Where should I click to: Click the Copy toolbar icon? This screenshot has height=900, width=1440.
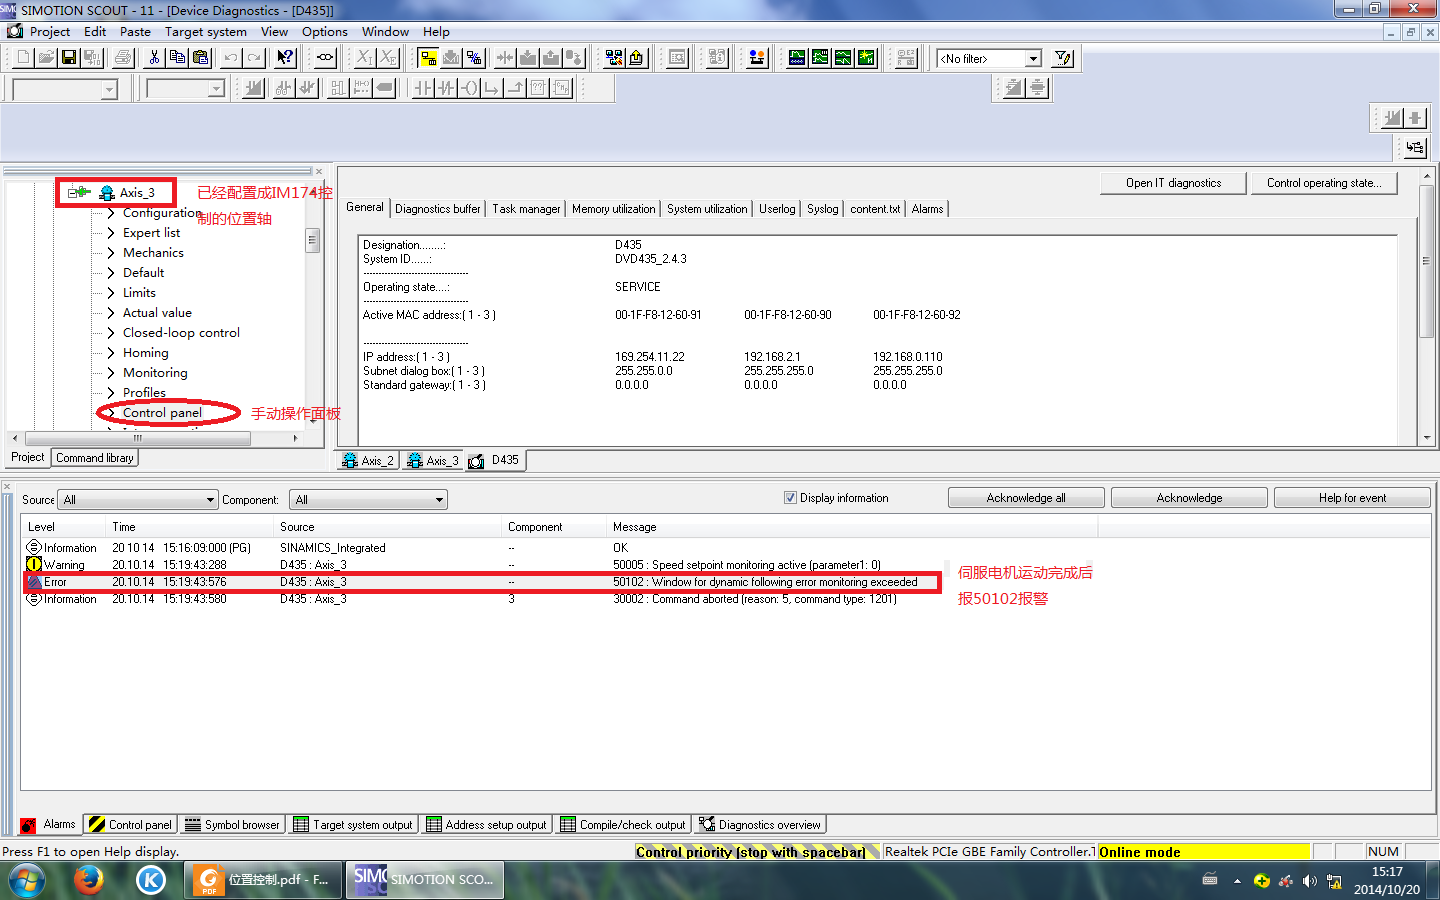177,58
